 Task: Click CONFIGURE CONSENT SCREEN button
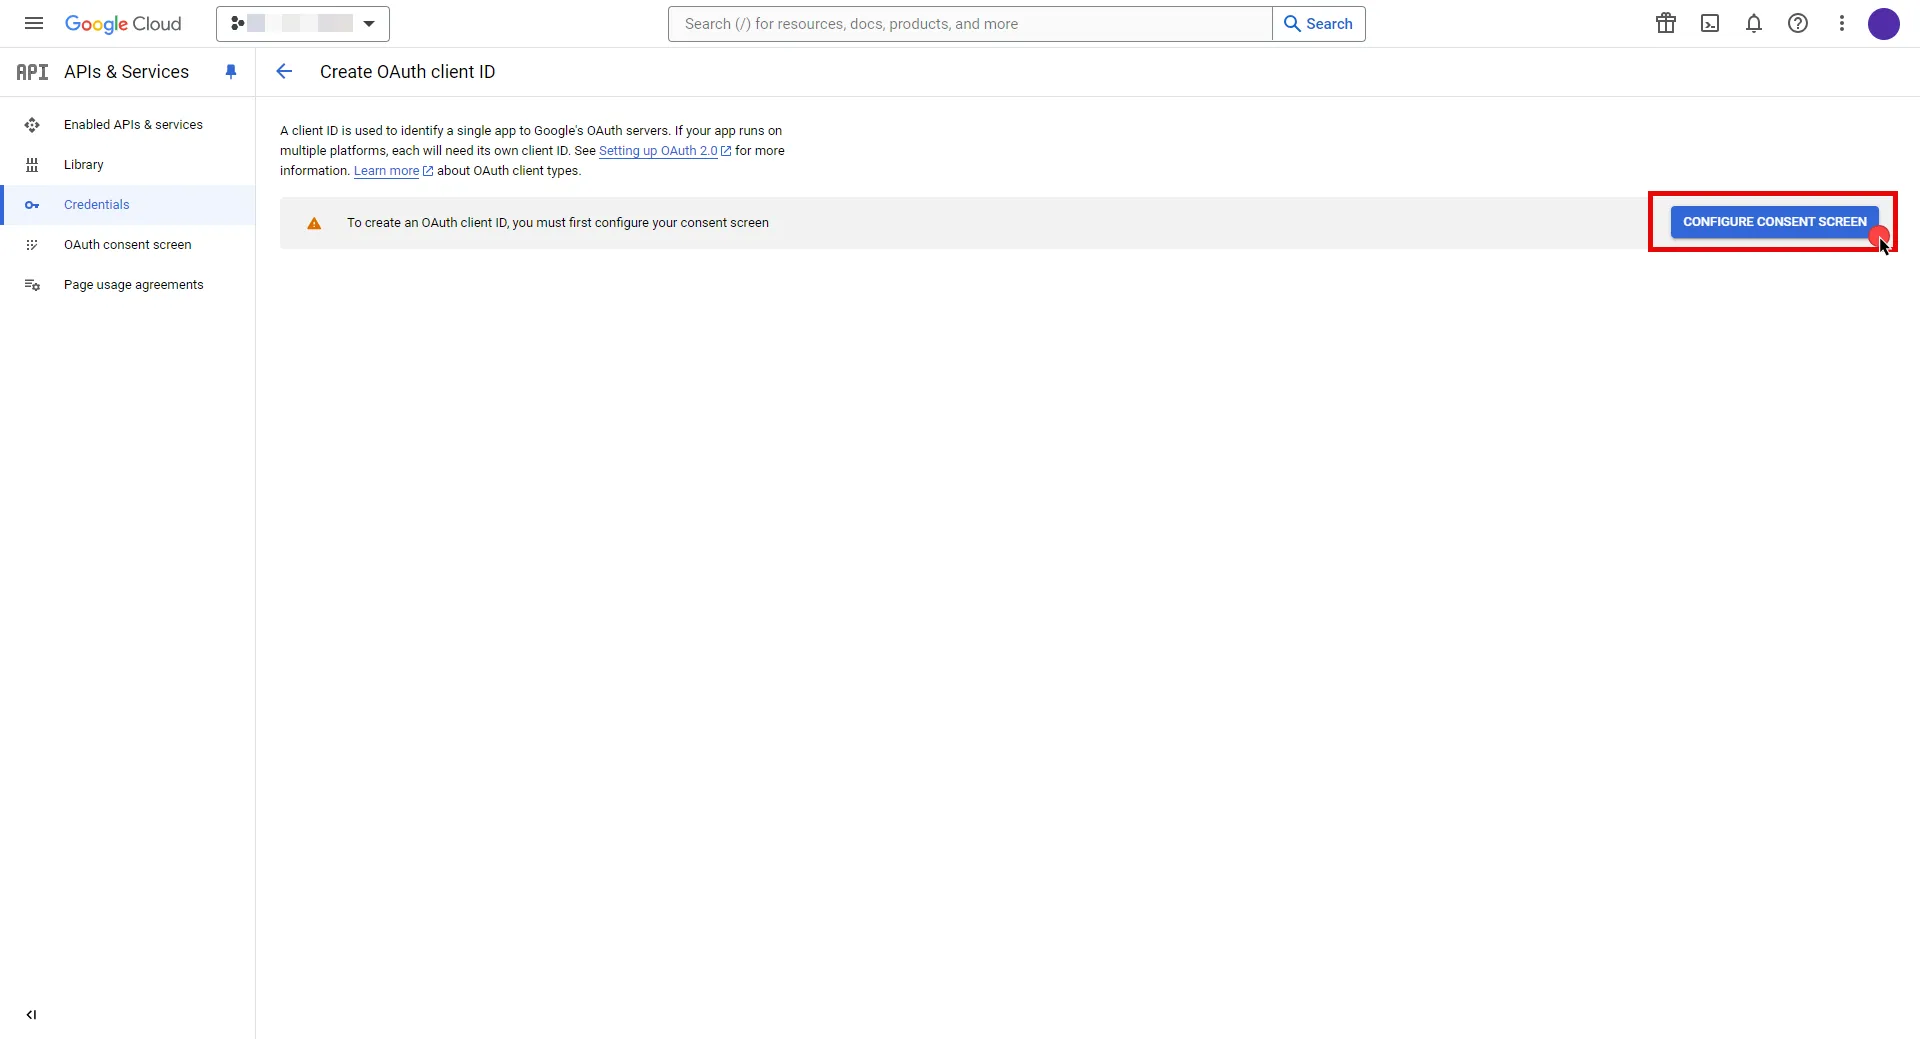coord(1773,221)
